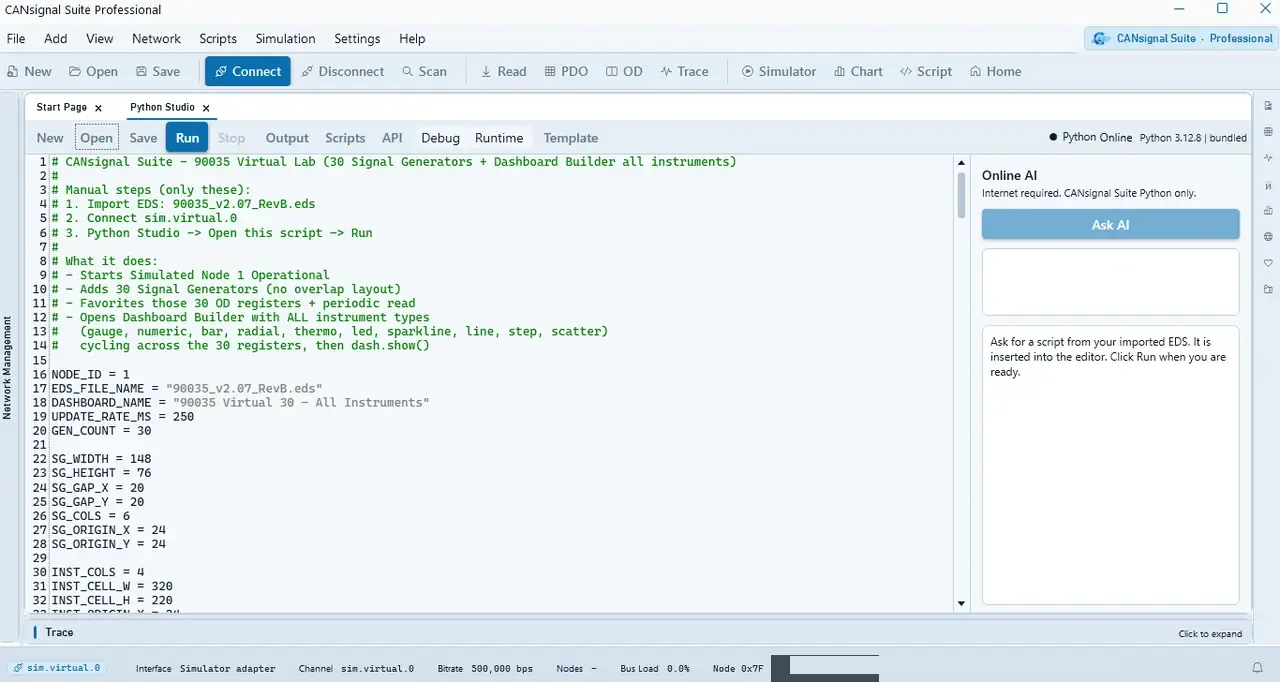Click the folder icon in right sidebar
Viewport: 1280px width, 682px height.
click(x=1268, y=289)
